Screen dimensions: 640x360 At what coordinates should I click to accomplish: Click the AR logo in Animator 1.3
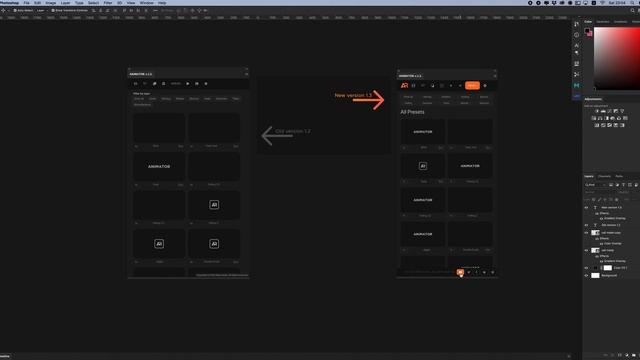pos(404,86)
